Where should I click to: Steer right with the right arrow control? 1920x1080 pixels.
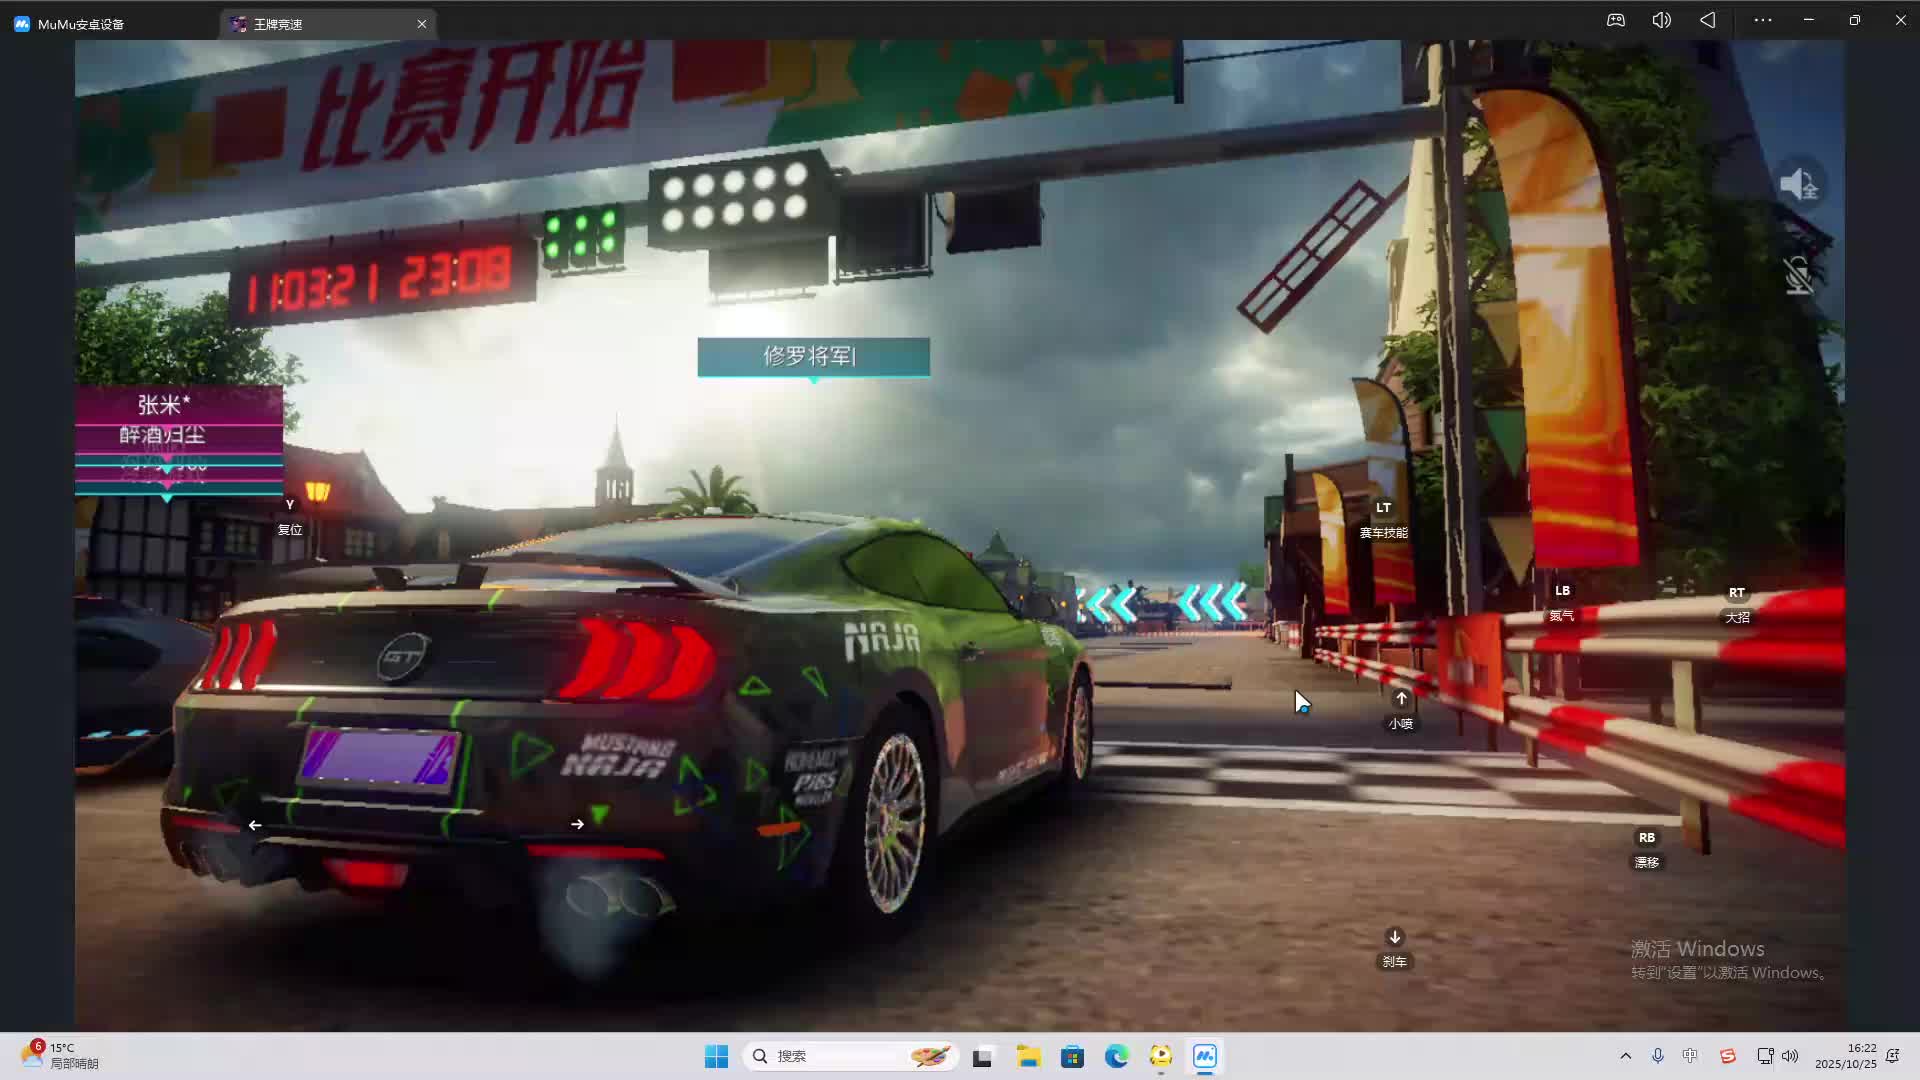[x=577, y=824]
